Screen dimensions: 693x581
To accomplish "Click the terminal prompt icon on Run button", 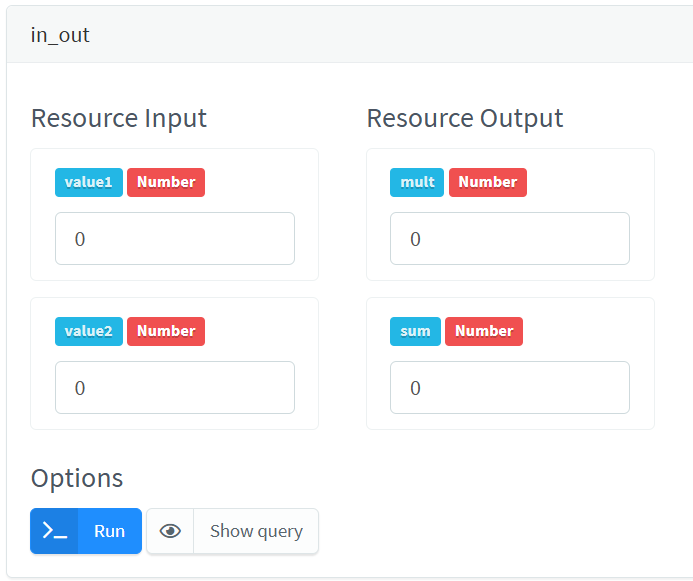I will click(x=55, y=531).
